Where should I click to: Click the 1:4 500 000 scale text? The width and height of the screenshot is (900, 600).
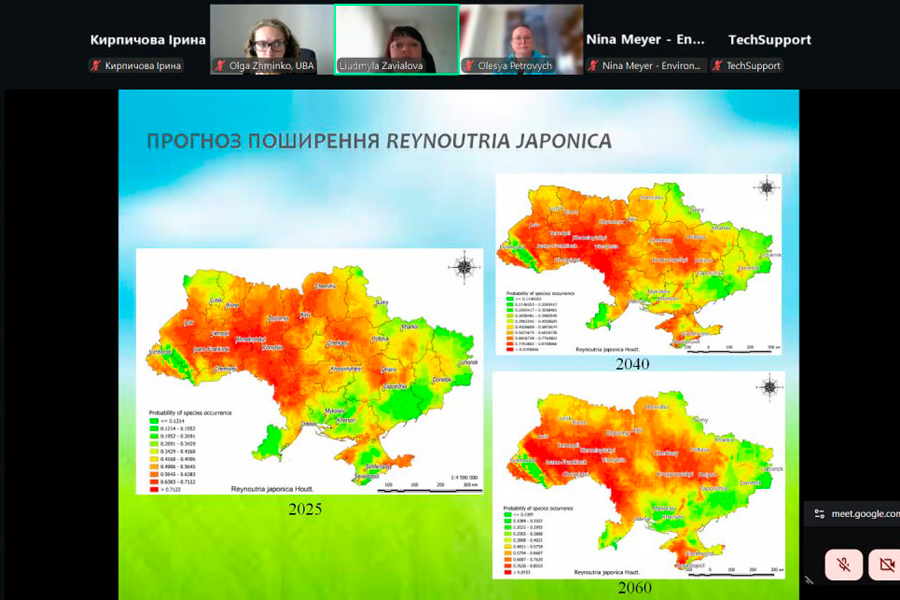(464, 478)
